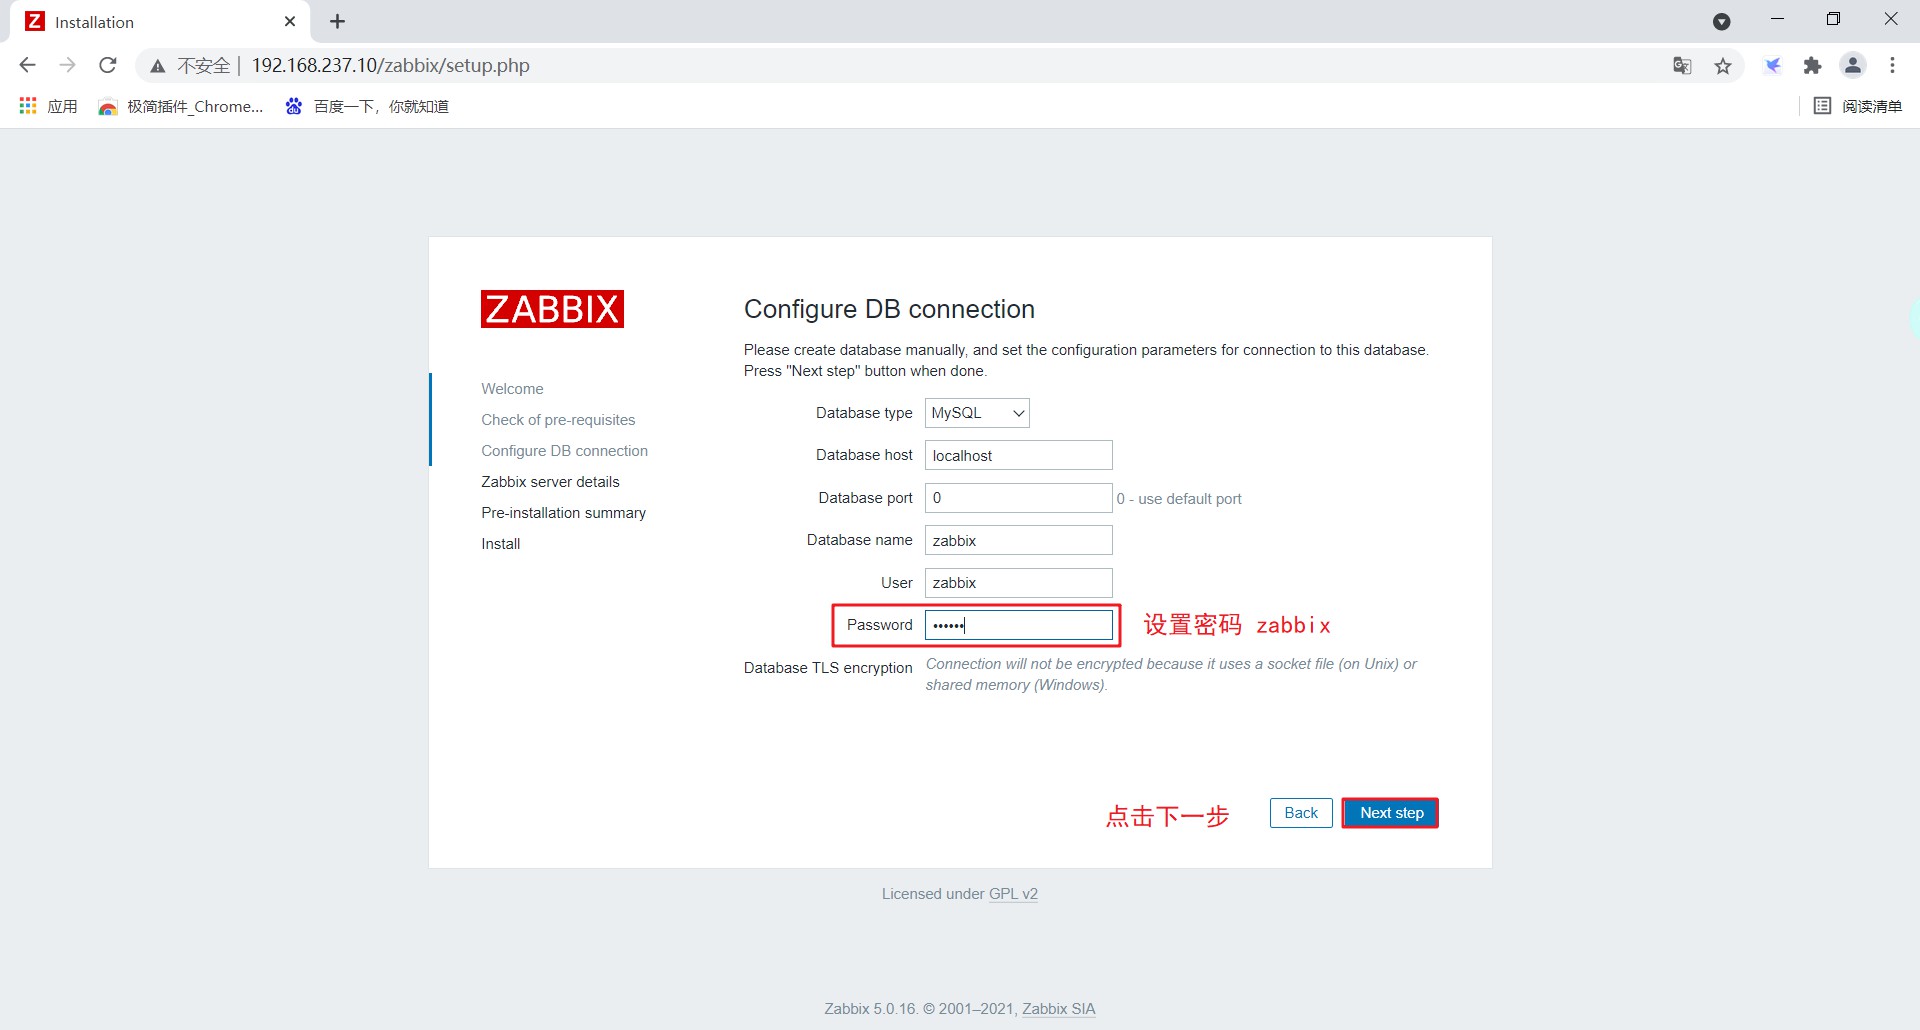1920x1030 pixels.
Task: Focus the Database host field
Action: 1018,456
